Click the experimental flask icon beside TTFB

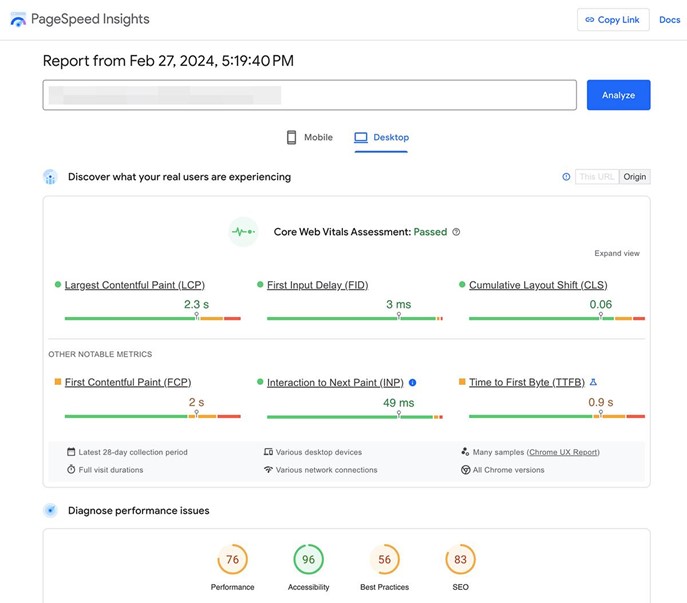593,382
